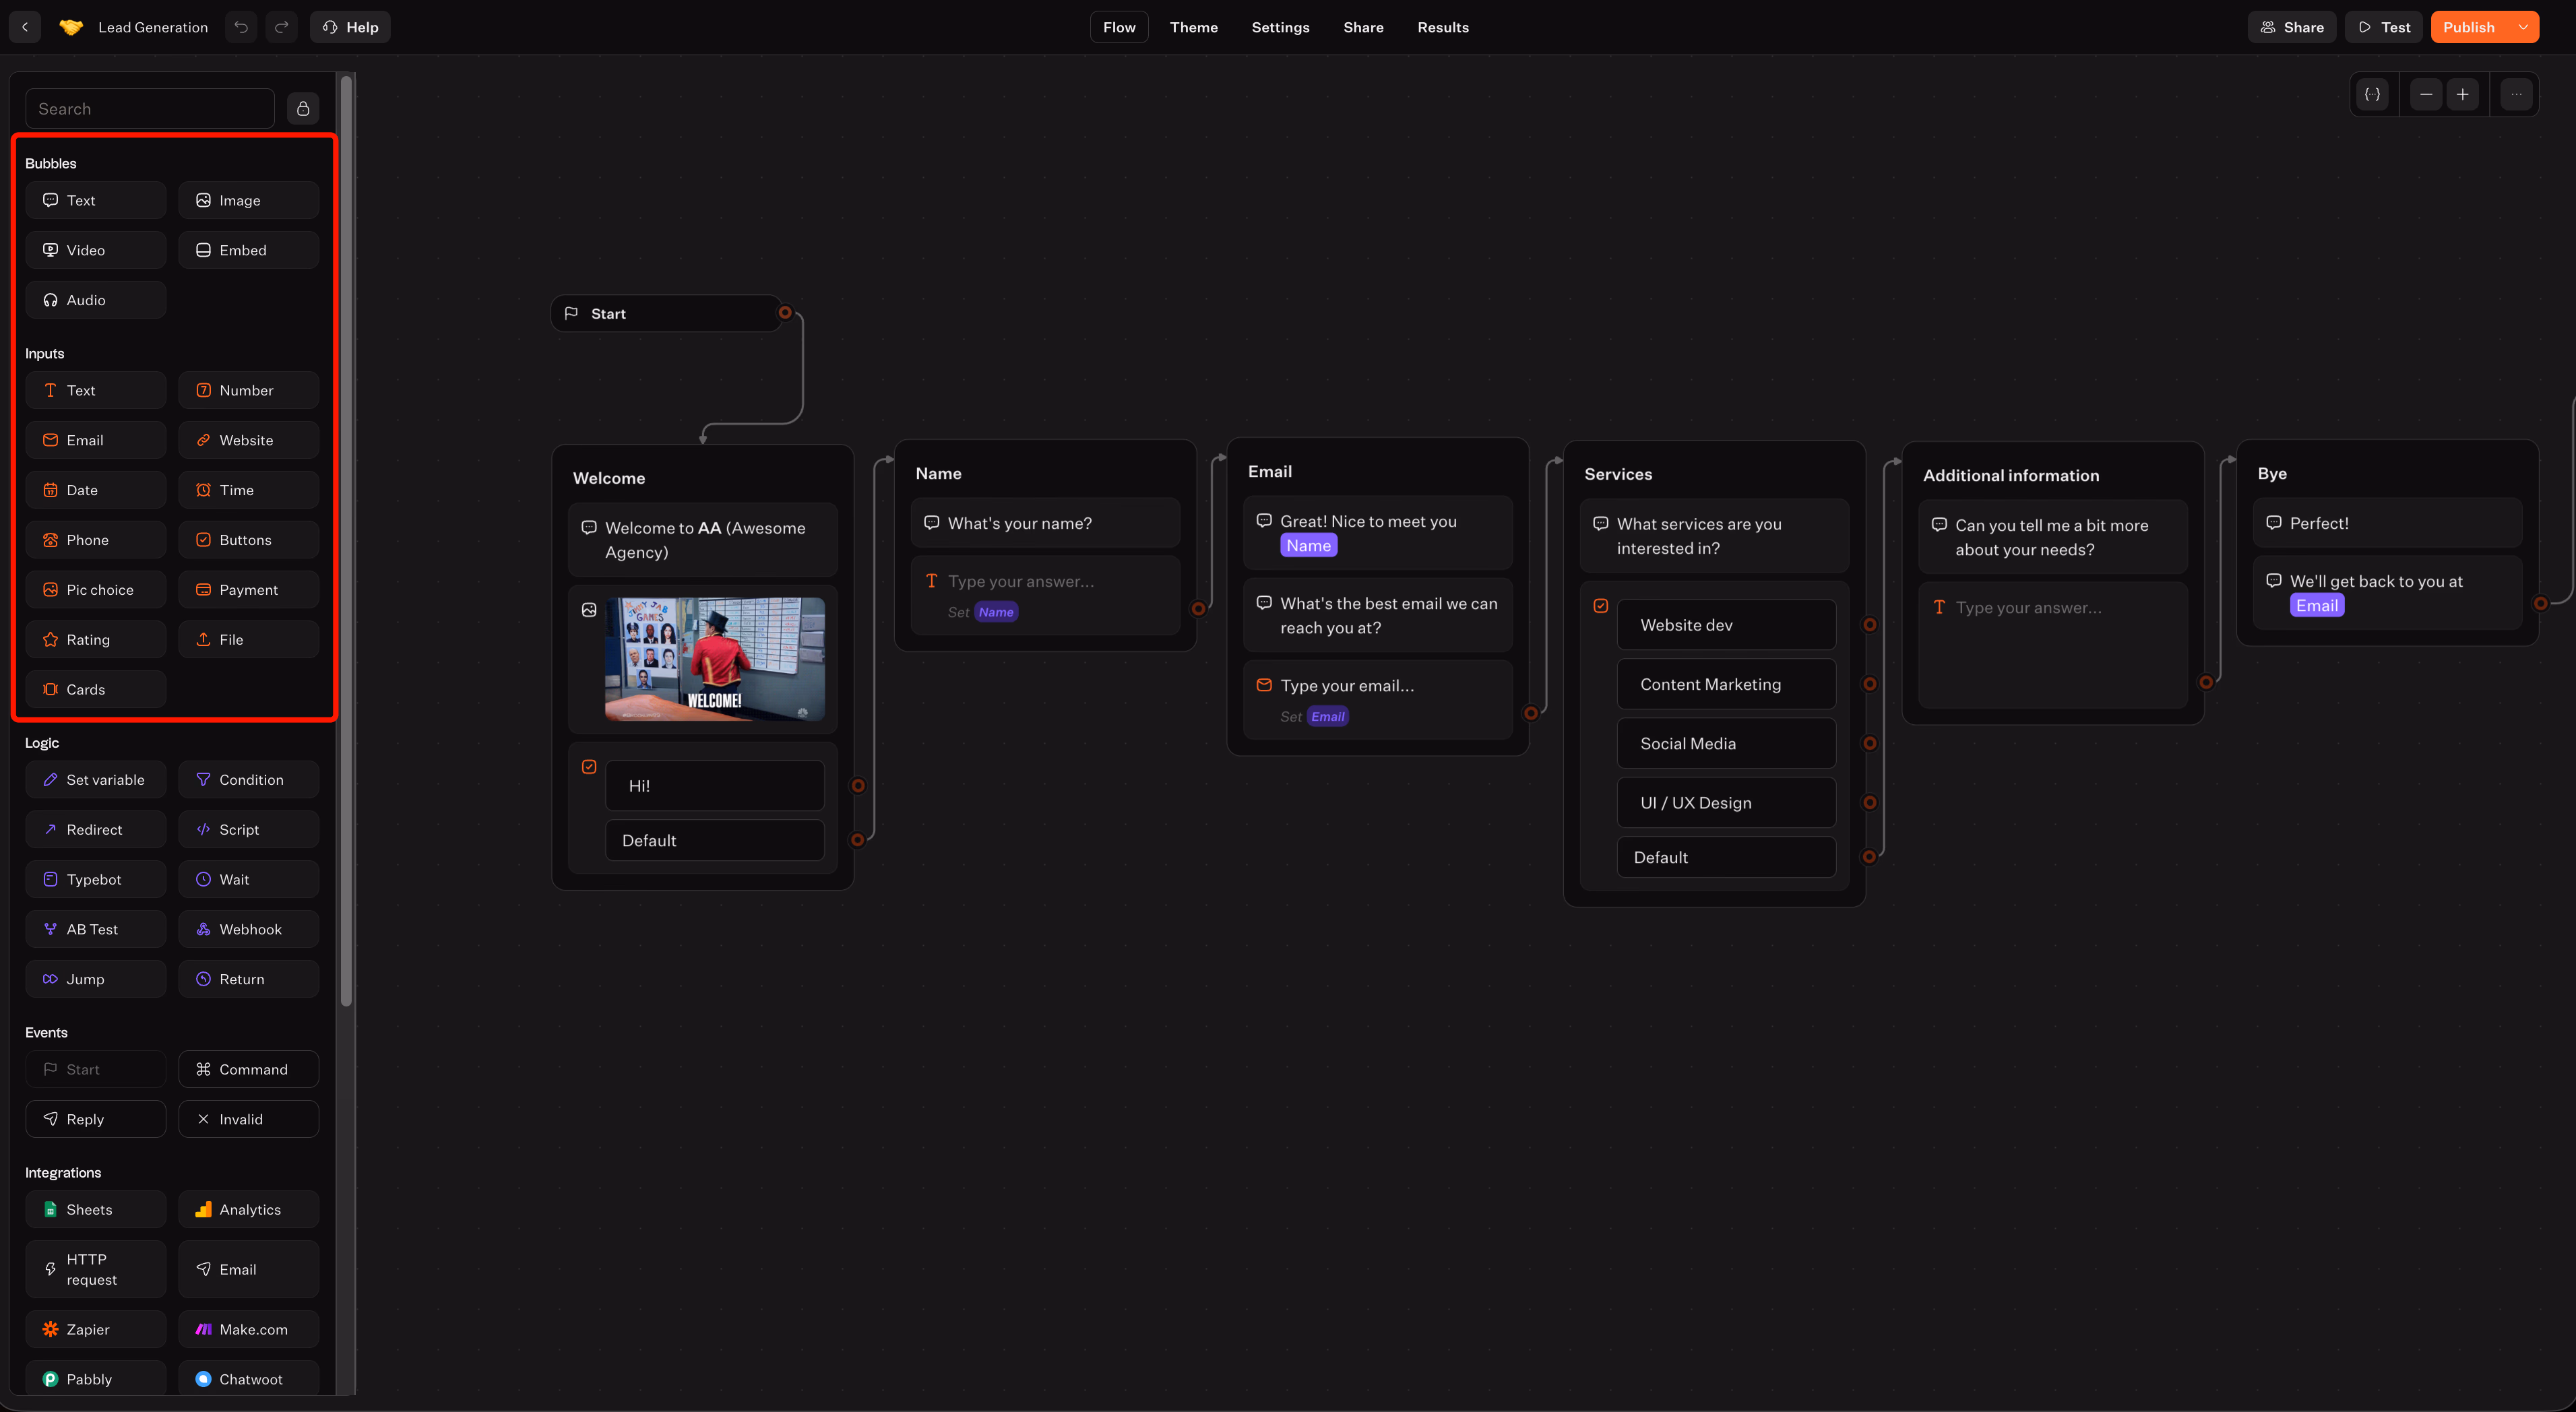
Task: Click the sidebar Search field
Action: click(x=150, y=108)
